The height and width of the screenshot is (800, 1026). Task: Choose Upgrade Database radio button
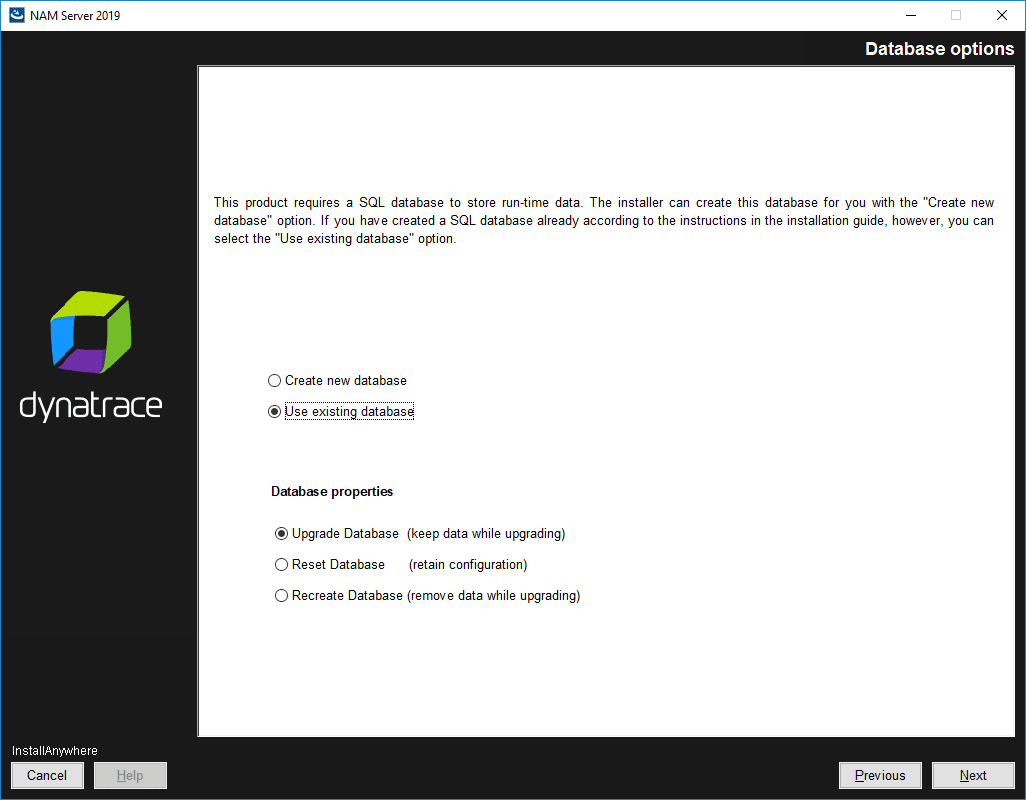click(x=281, y=534)
